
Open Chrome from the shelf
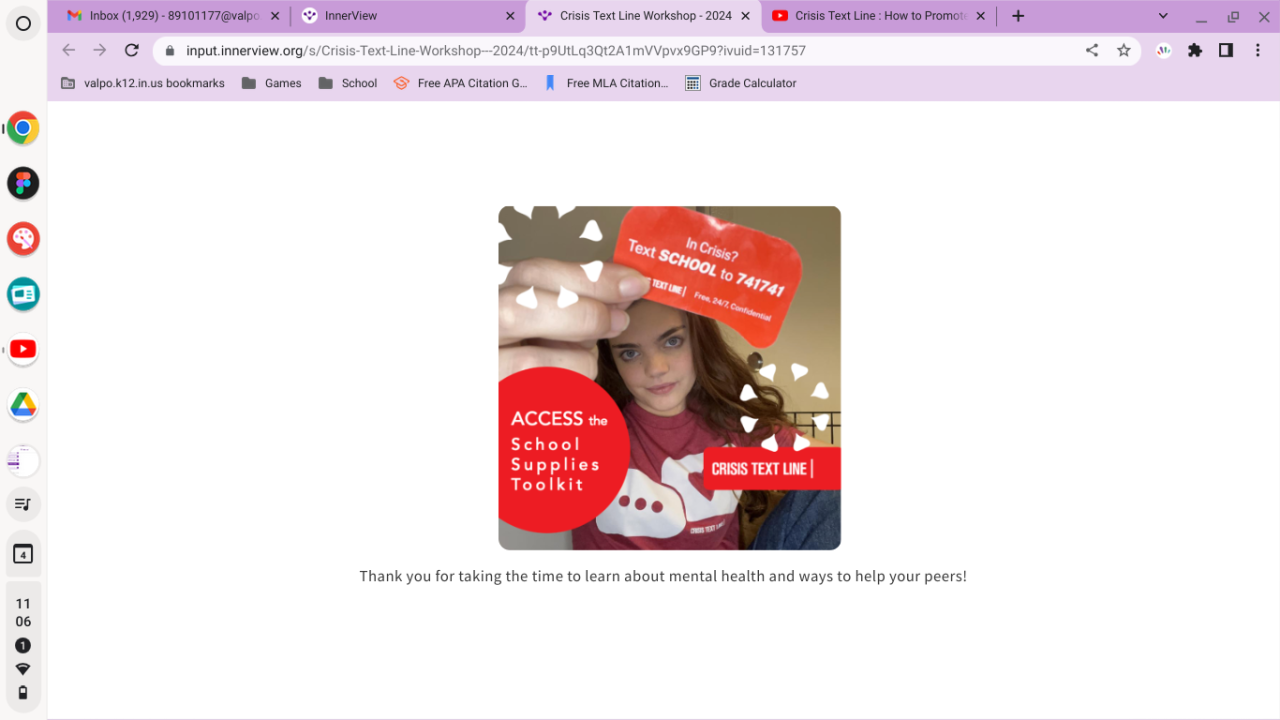point(23,128)
